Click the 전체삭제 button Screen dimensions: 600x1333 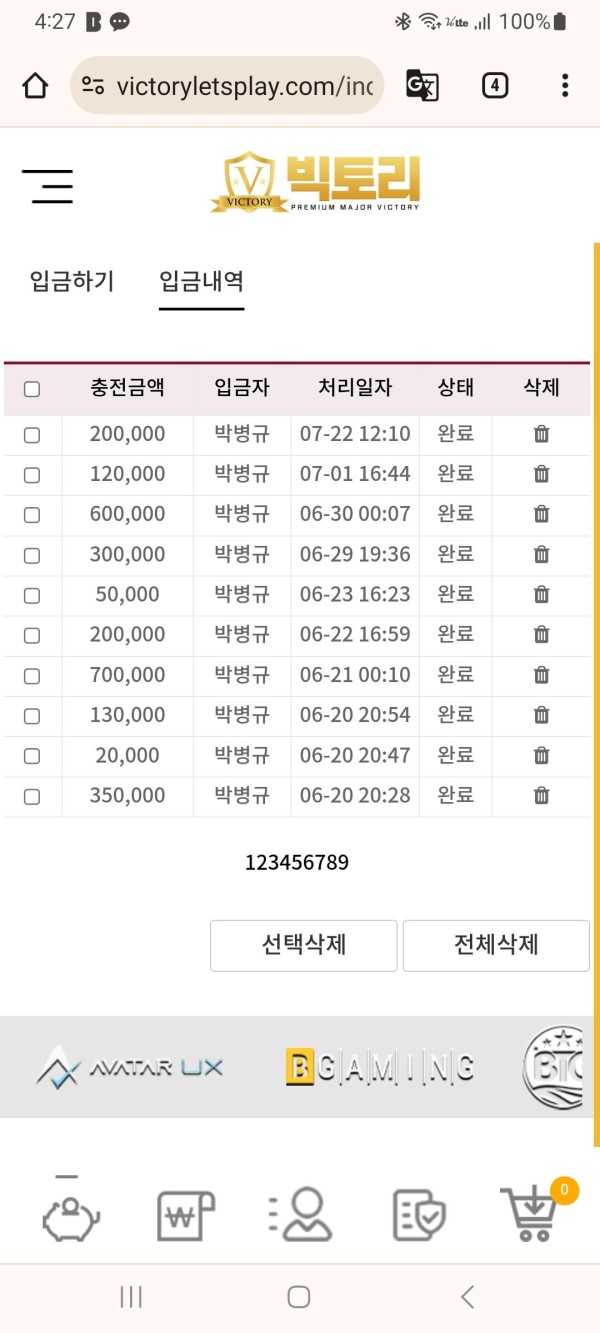tap(496, 945)
